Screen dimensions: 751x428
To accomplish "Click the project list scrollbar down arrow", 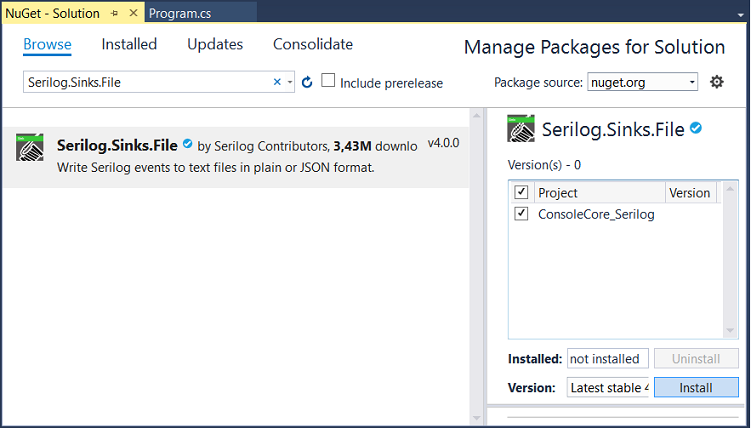I will [730, 330].
